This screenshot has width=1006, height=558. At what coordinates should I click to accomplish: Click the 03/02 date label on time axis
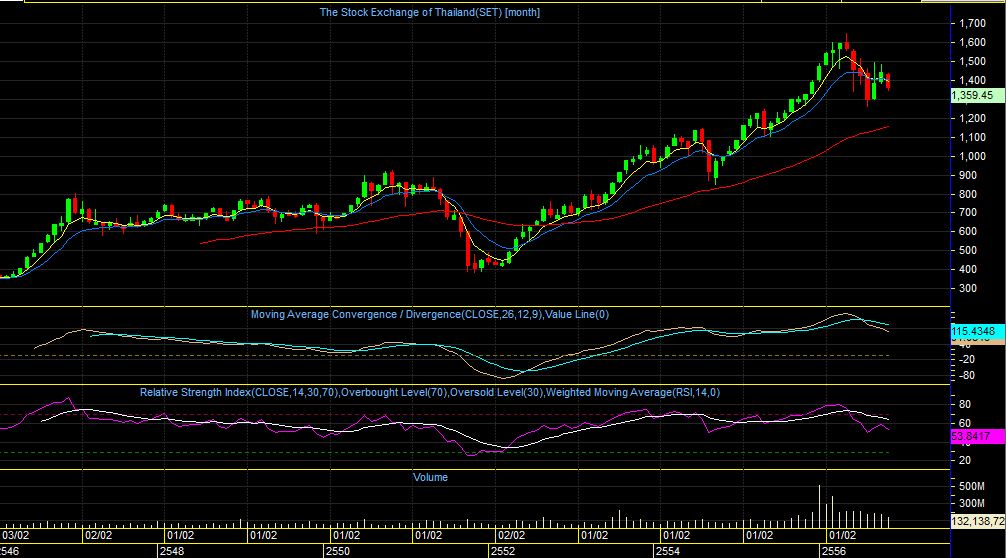coord(15,535)
